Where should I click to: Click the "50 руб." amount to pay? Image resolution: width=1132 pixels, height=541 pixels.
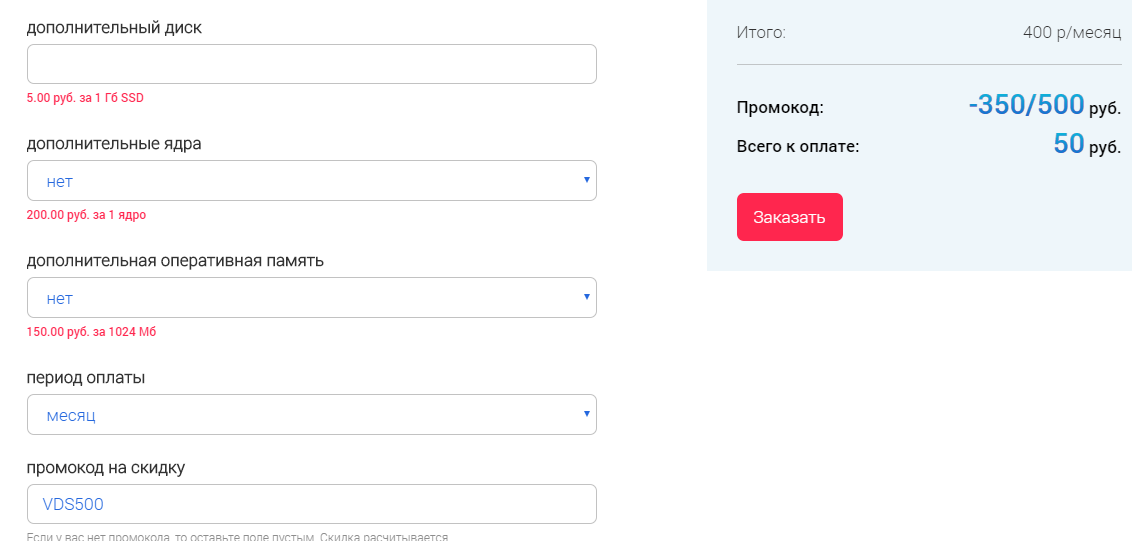click(x=1086, y=145)
